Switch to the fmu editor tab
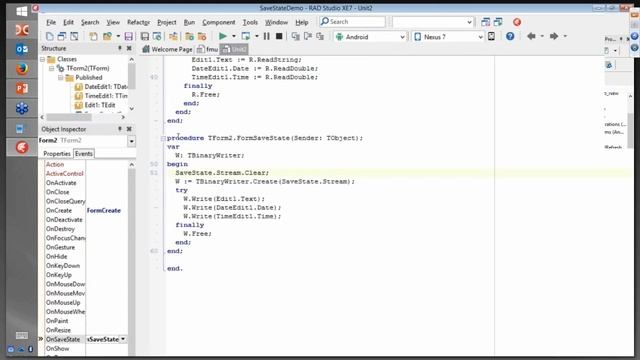 click(x=207, y=49)
